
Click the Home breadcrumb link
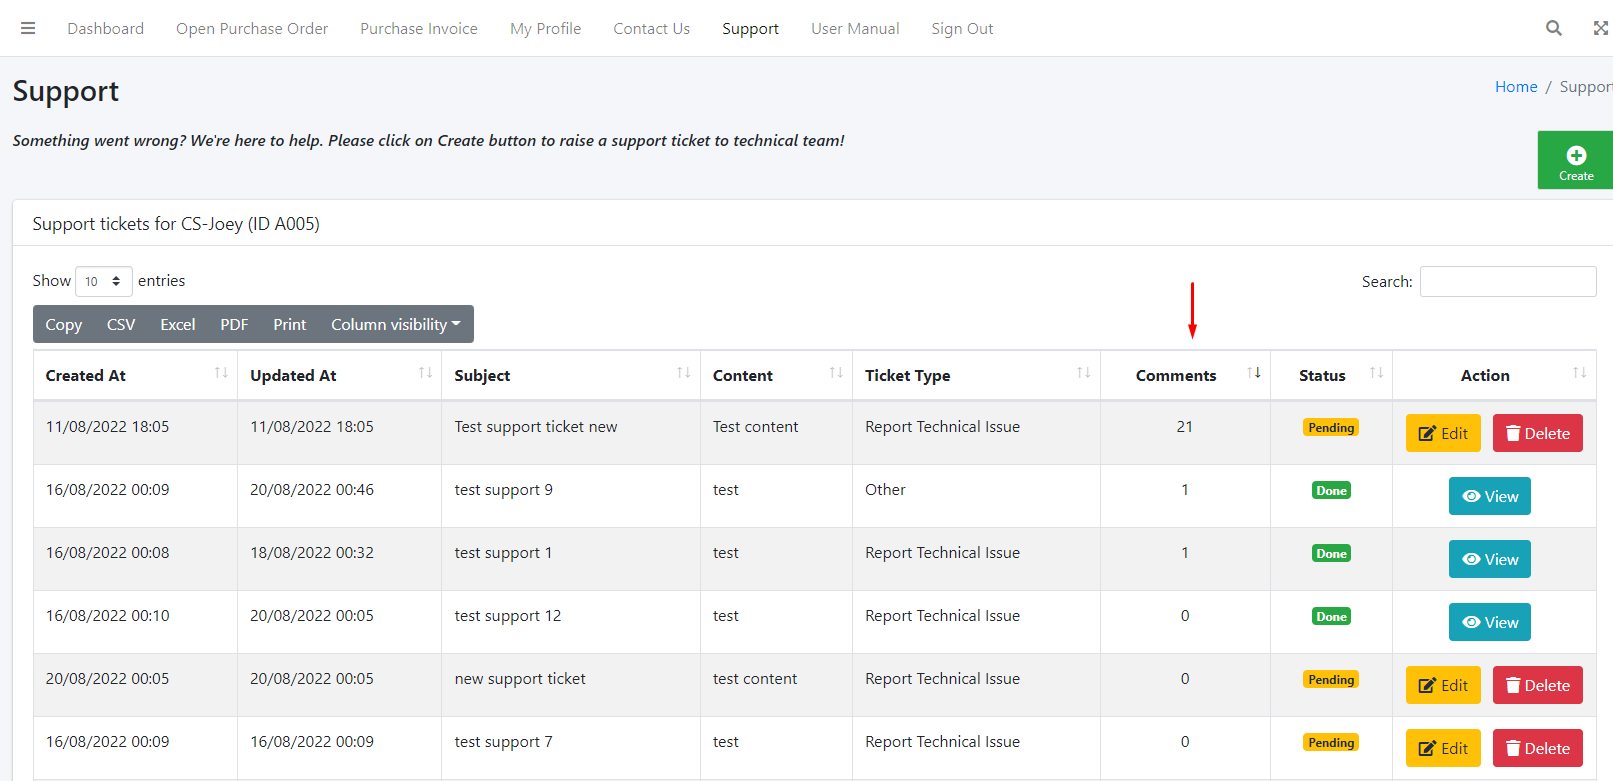click(1515, 87)
